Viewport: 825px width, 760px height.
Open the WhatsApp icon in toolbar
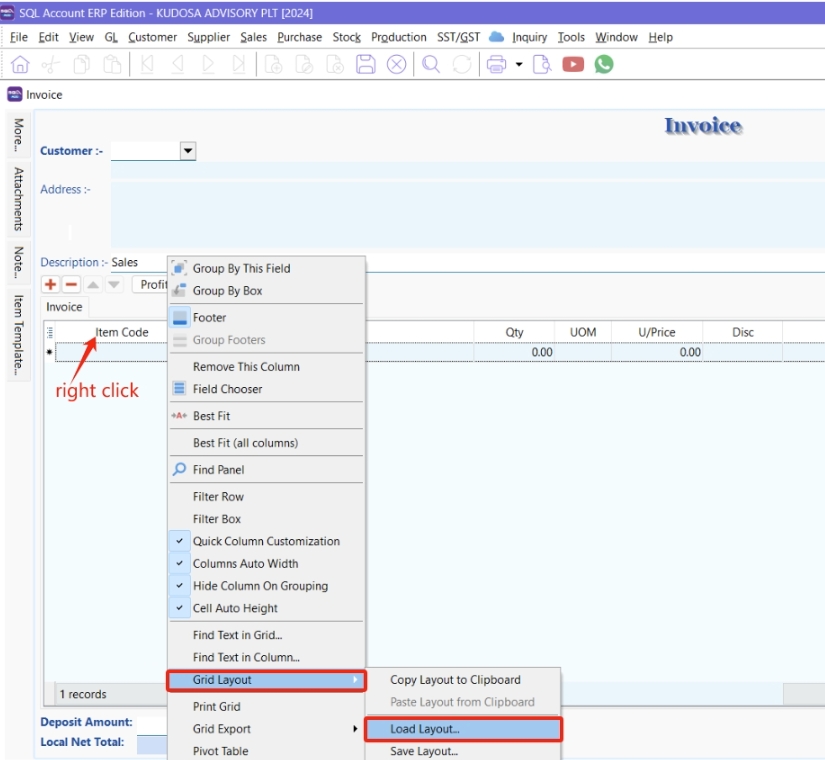[604, 64]
